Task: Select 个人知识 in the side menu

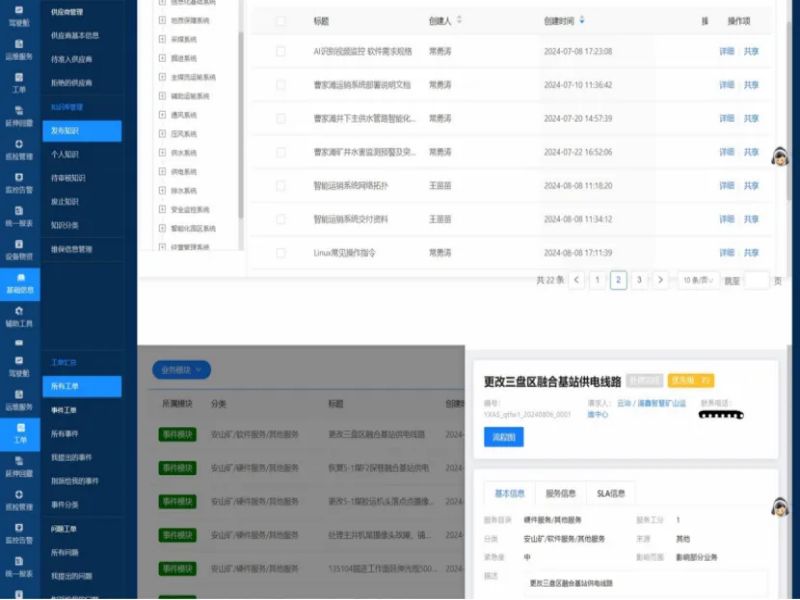Action: [x=66, y=155]
